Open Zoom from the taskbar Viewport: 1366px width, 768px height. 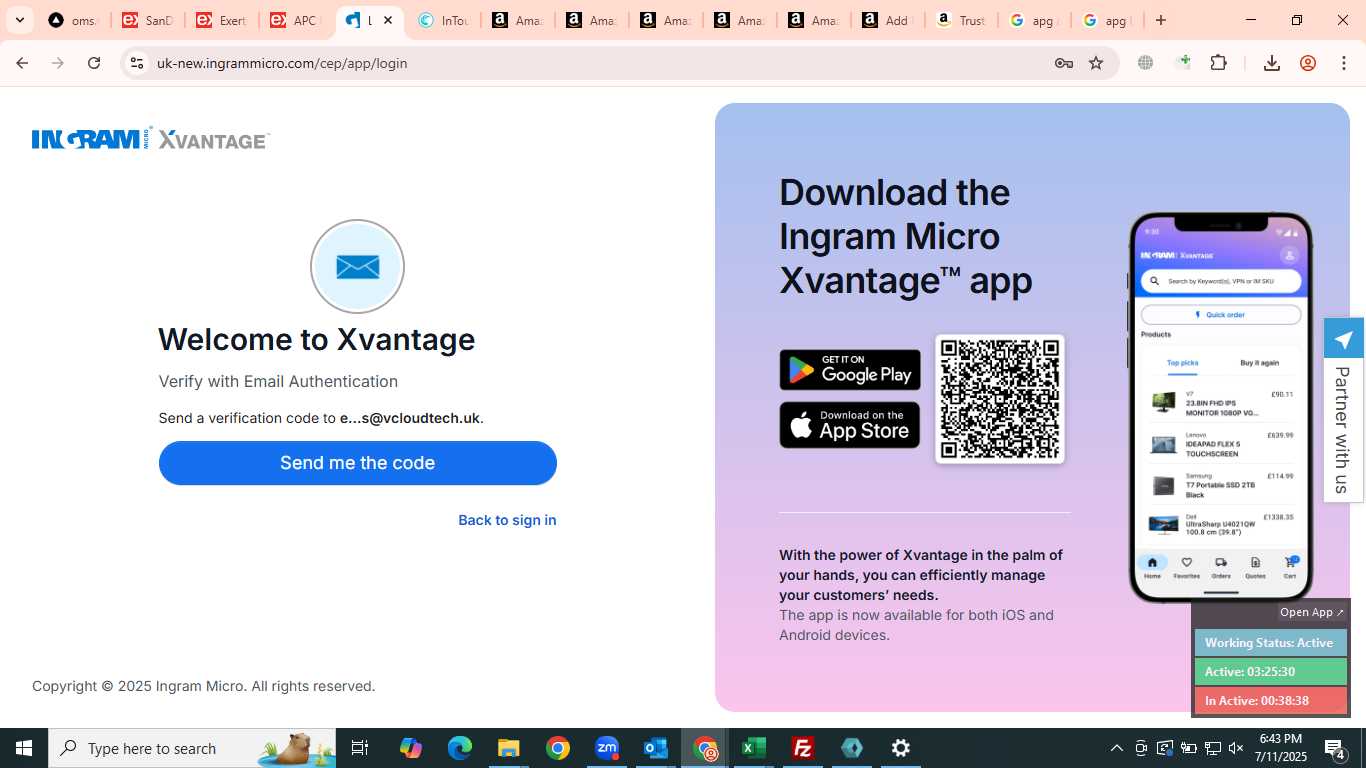(607, 748)
